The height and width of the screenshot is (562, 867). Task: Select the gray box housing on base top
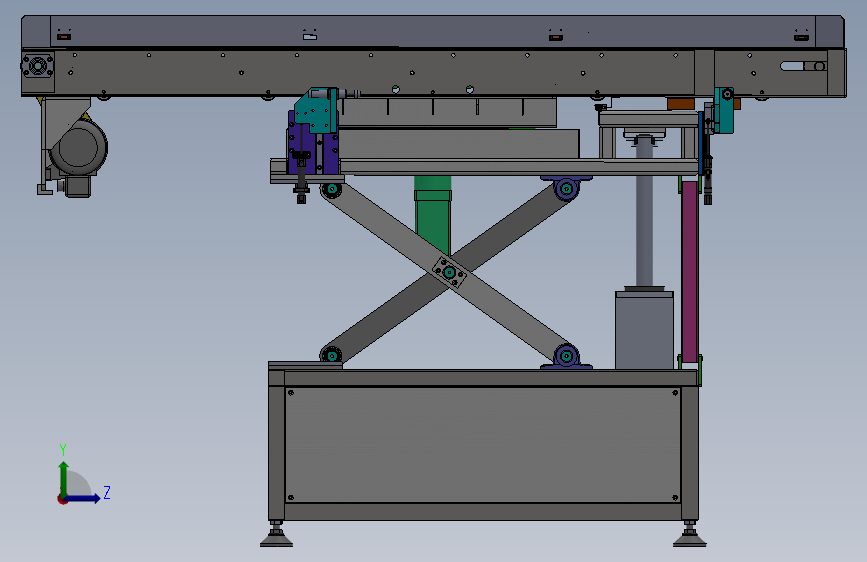click(x=644, y=330)
